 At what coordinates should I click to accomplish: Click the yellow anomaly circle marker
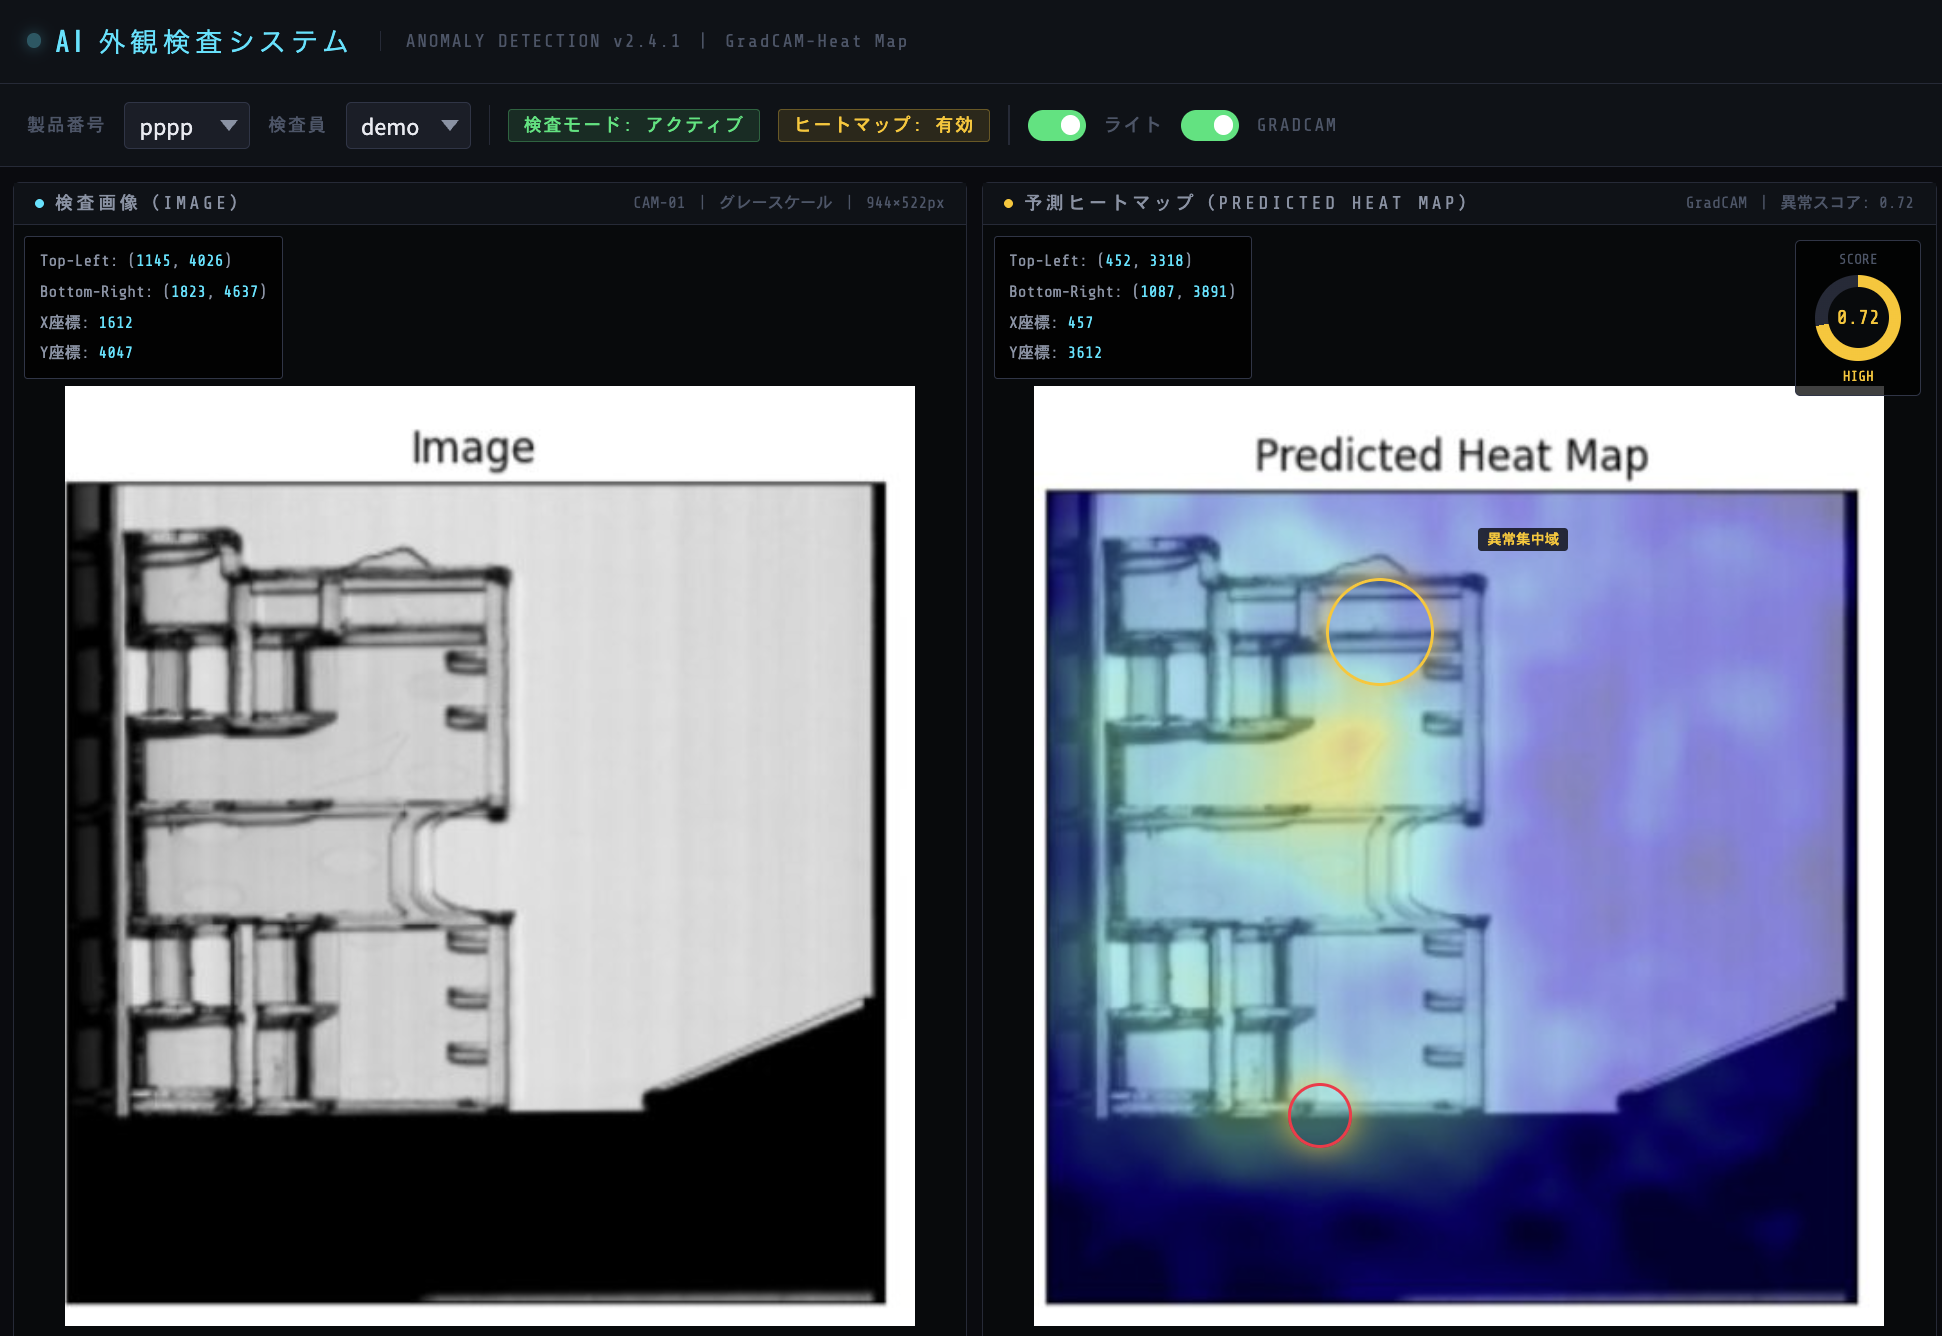(x=1380, y=632)
